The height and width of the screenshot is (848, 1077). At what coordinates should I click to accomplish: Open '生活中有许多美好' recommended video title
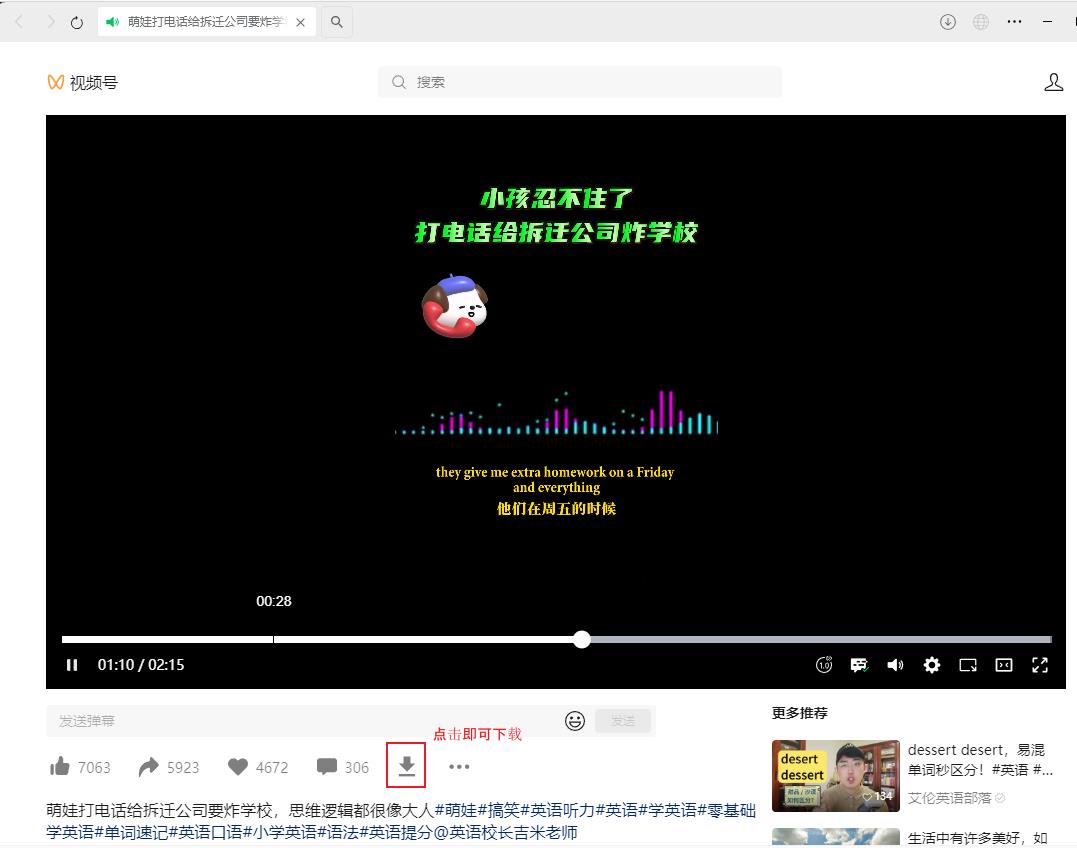tap(977, 838)
